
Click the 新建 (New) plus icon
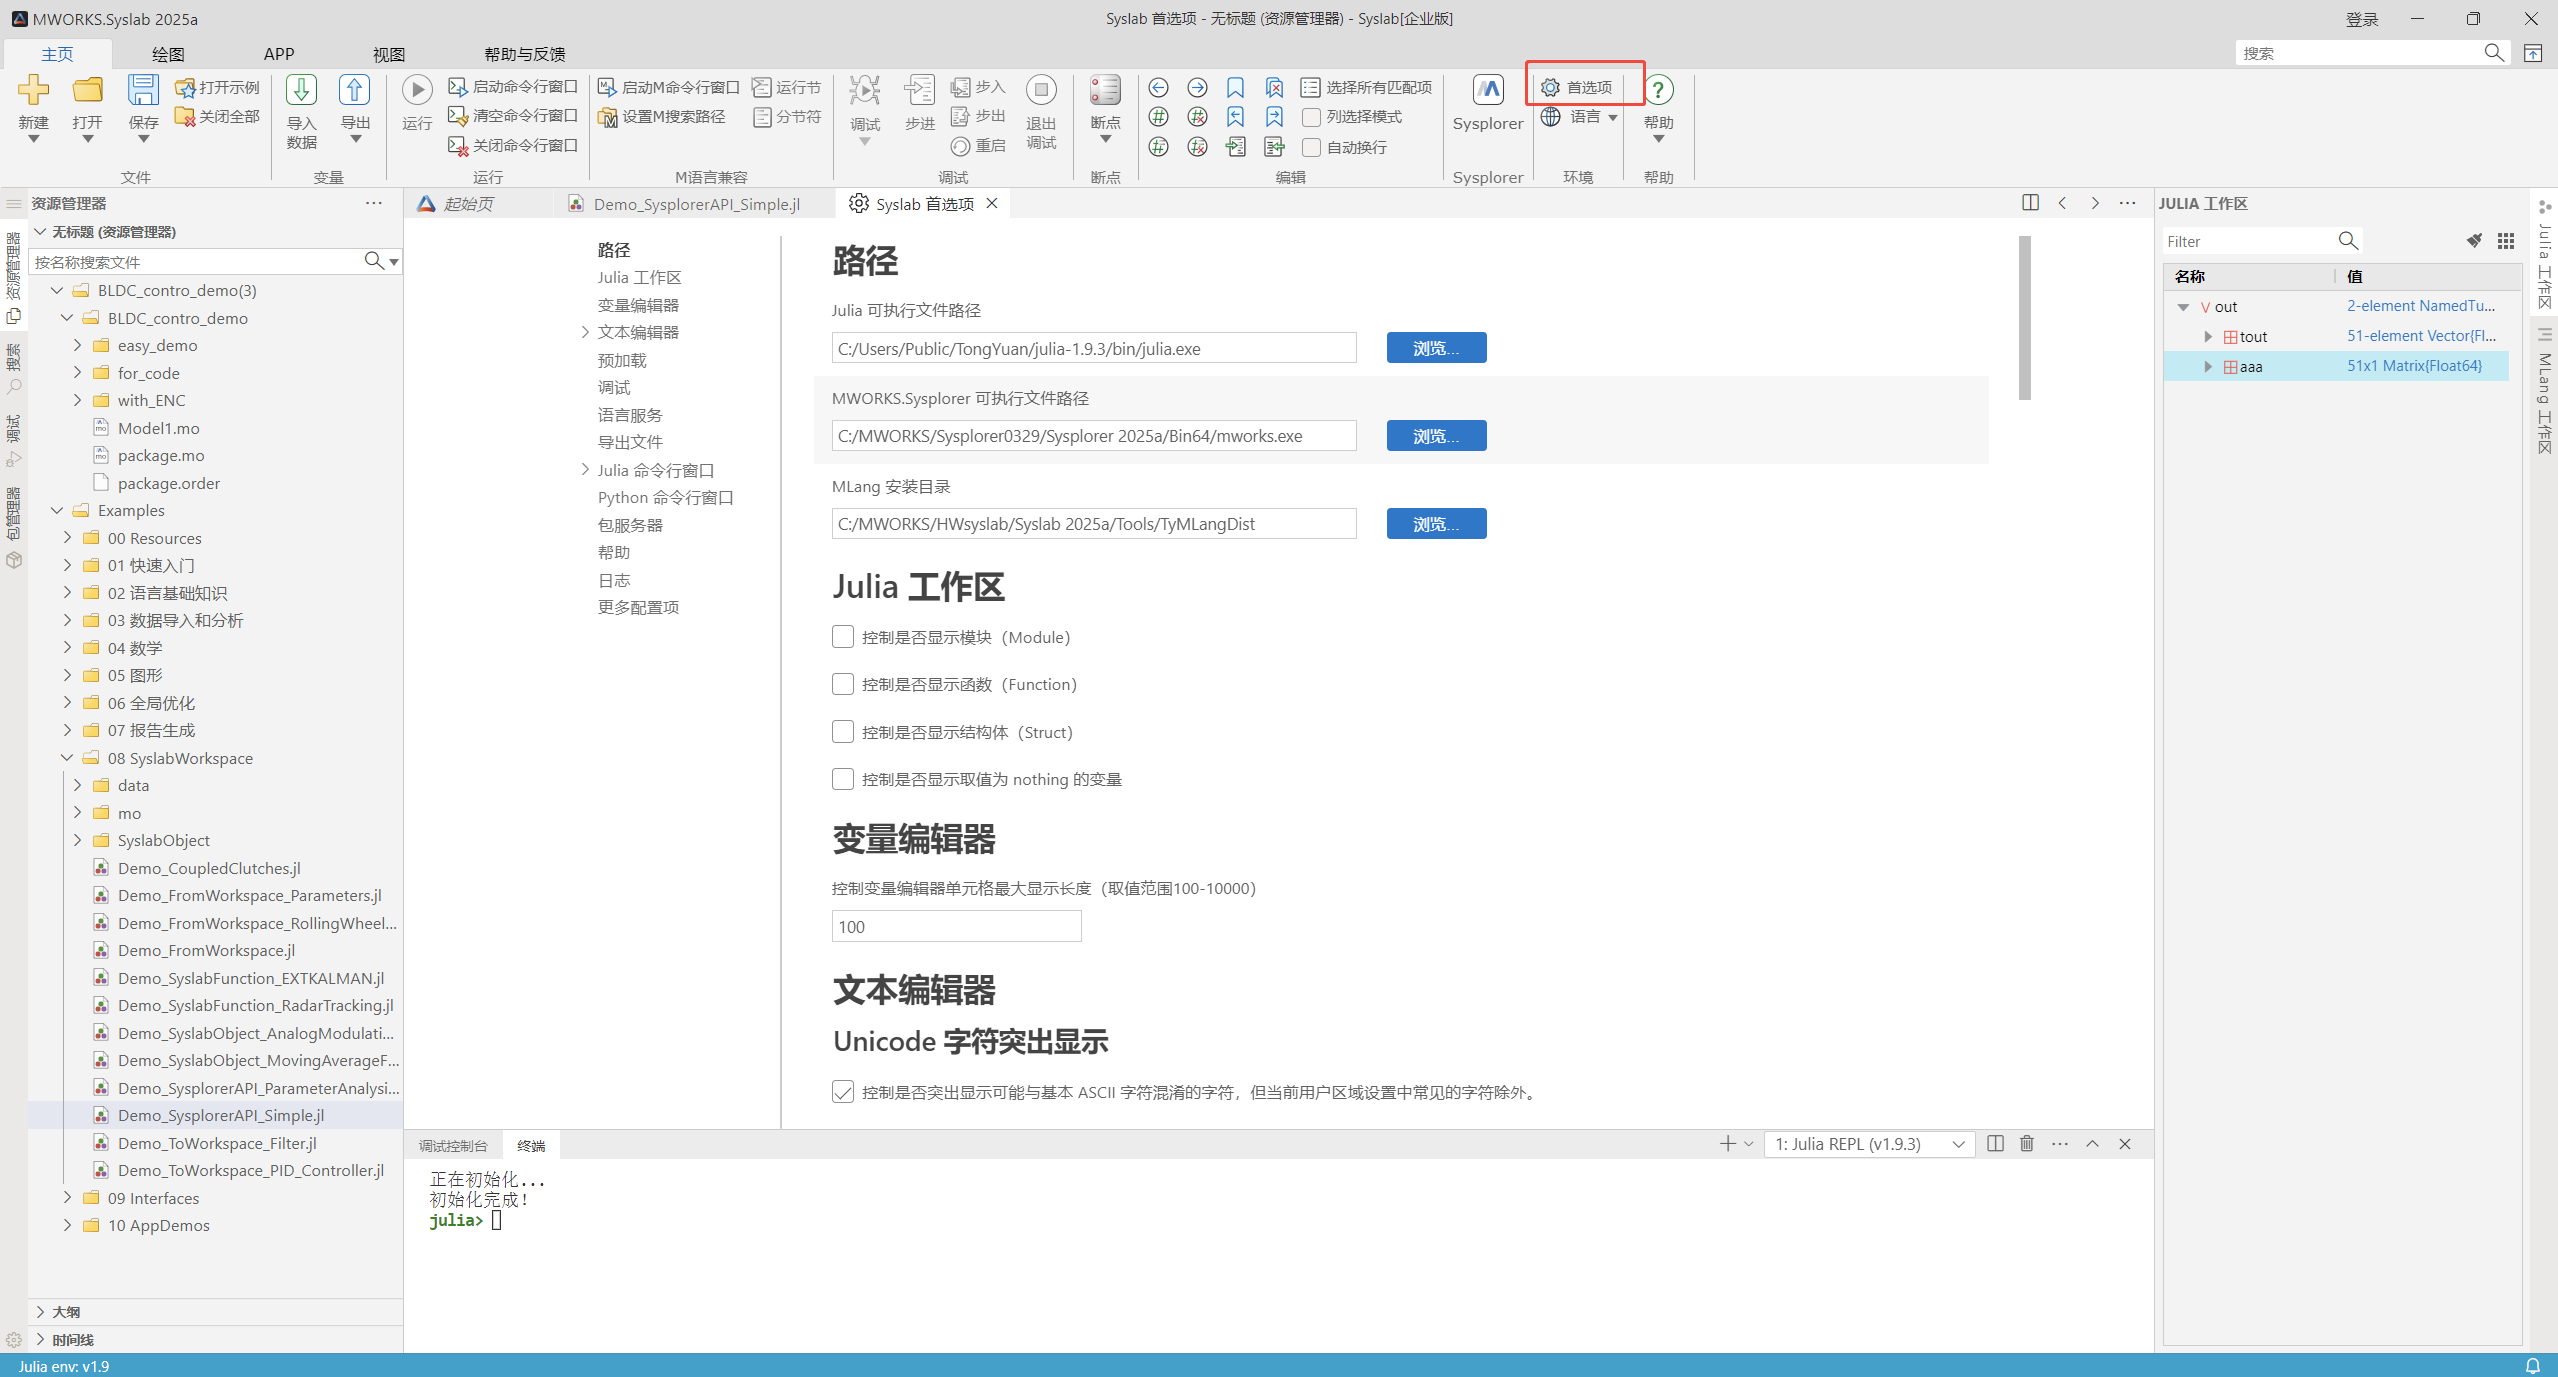pyautogui.click(x=33, y=90)
